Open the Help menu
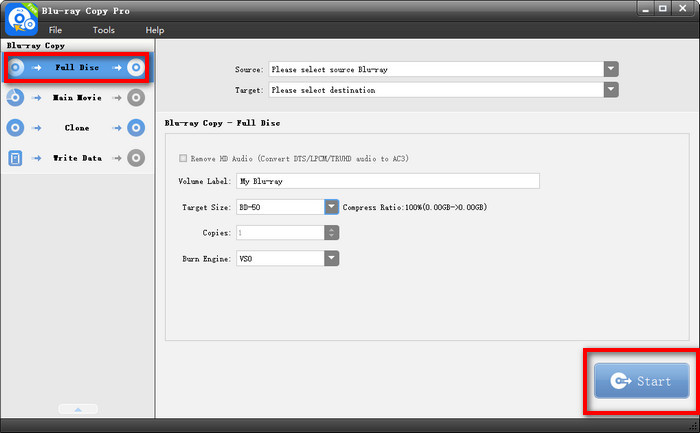700x433 pixels. tap(154, 31)
